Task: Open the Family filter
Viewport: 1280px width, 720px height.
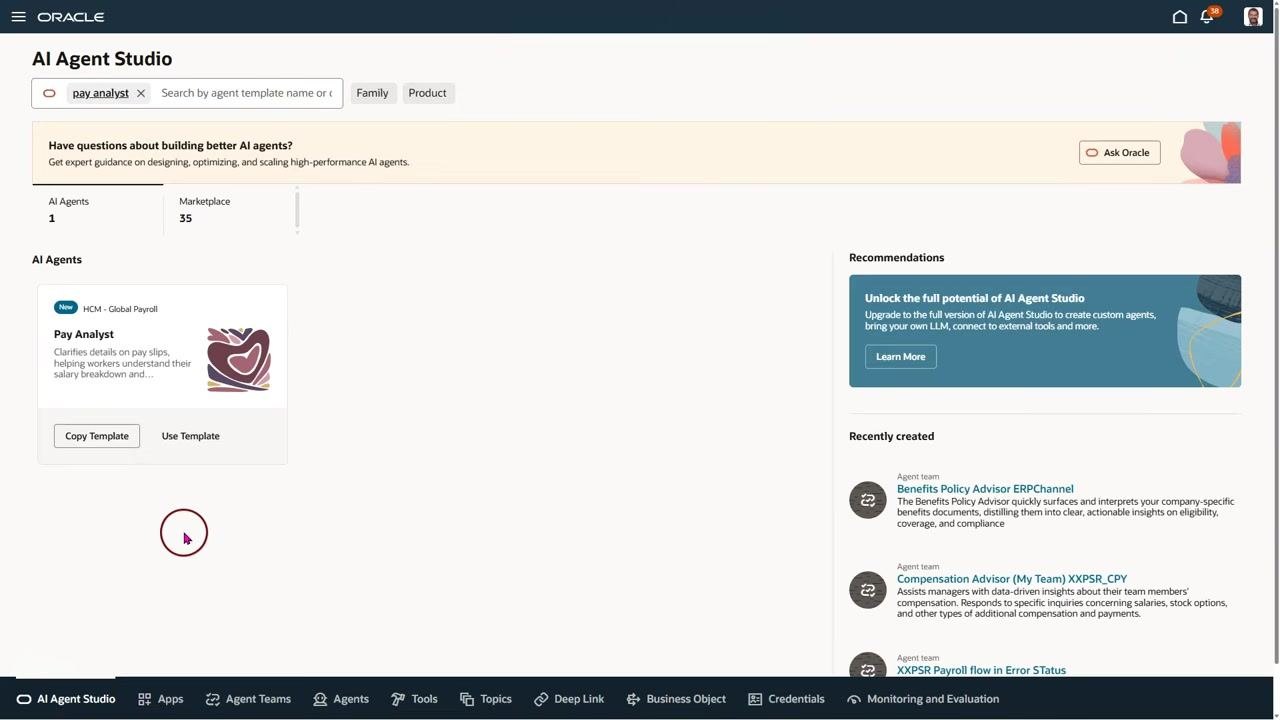Action: click(x=372, y=93)
